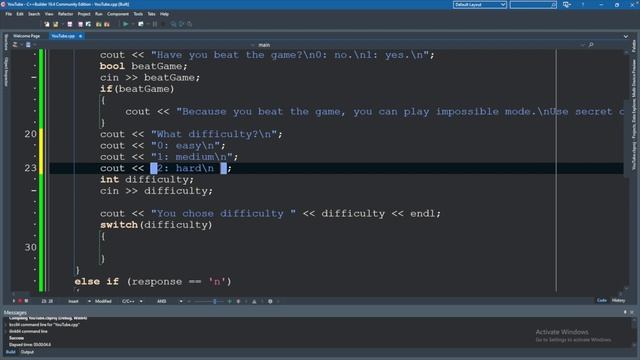This screenshot has height=360, width=640.
Task: Switch to the Welcome Page tab
Action: coord(27,36)
